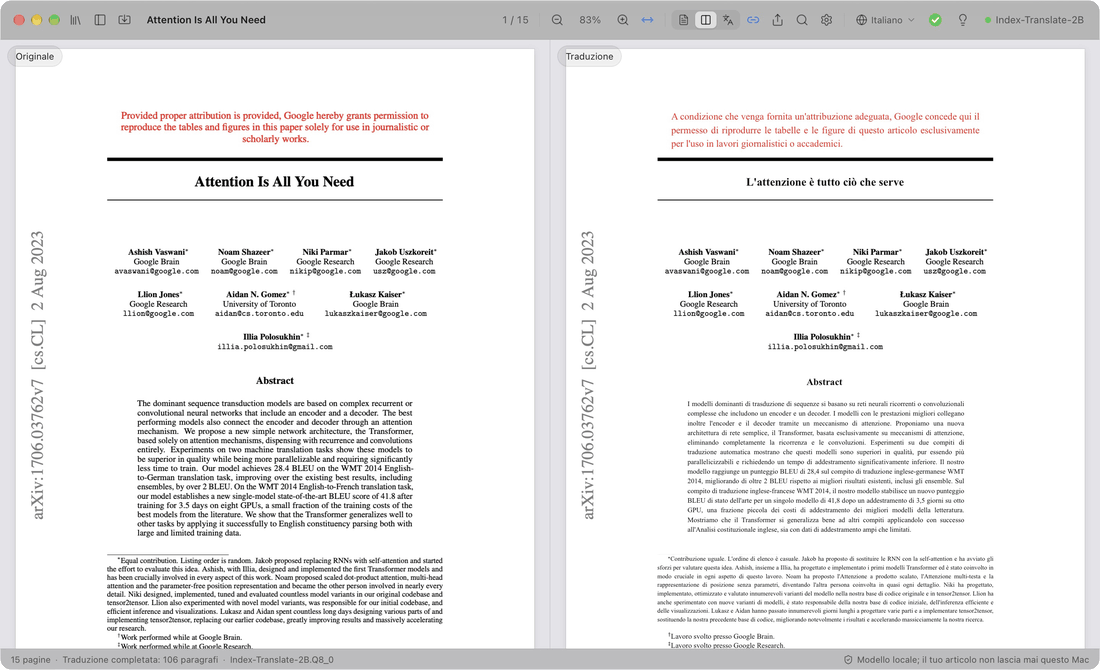Click the red Italian permission notice
The height and width of the screenshot is (670, 1100).
tap(825, 130)
